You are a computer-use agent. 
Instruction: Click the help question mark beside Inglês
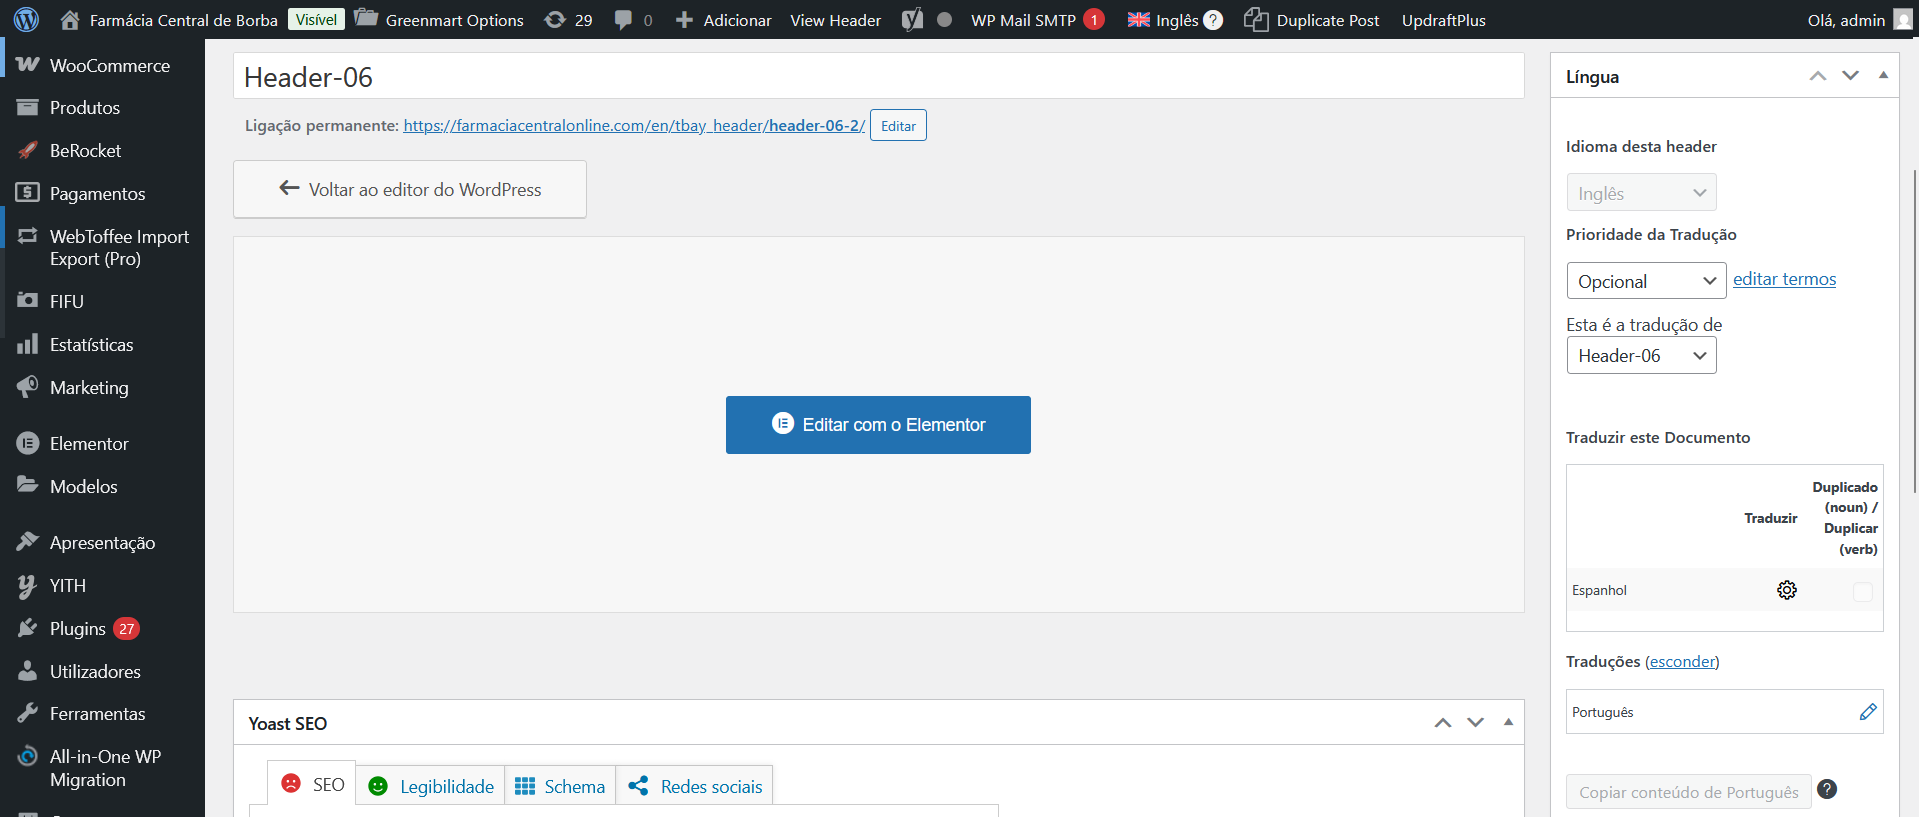coord(1213,19)
